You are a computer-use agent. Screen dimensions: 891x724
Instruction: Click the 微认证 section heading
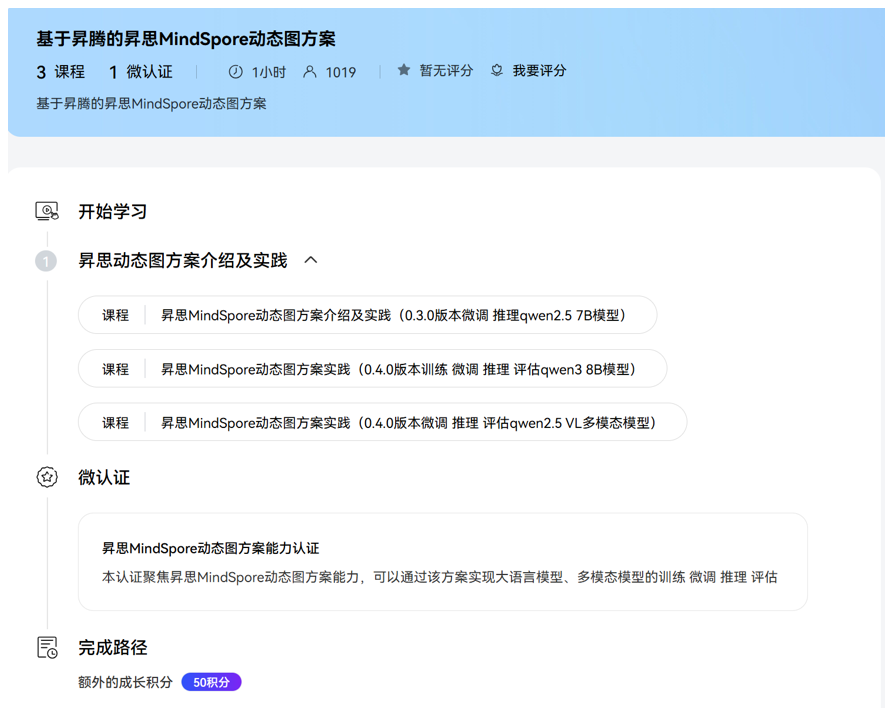pos(104,477)
